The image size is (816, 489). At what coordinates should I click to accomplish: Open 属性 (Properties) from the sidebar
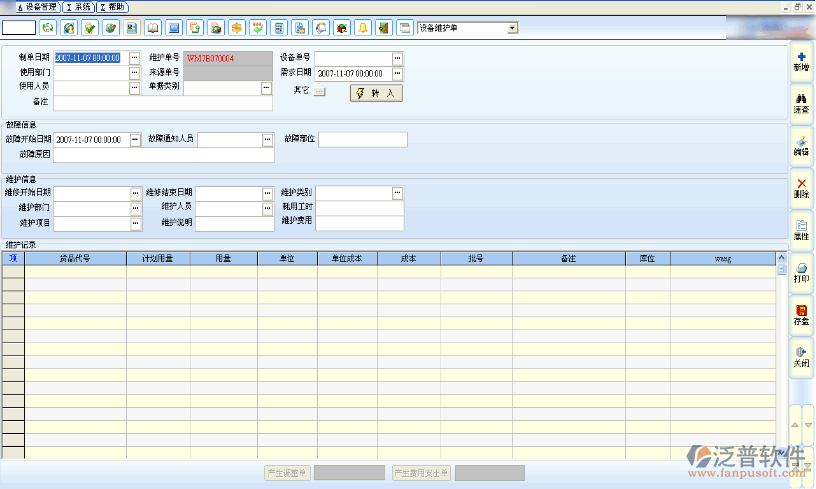[x=801, y=229]
